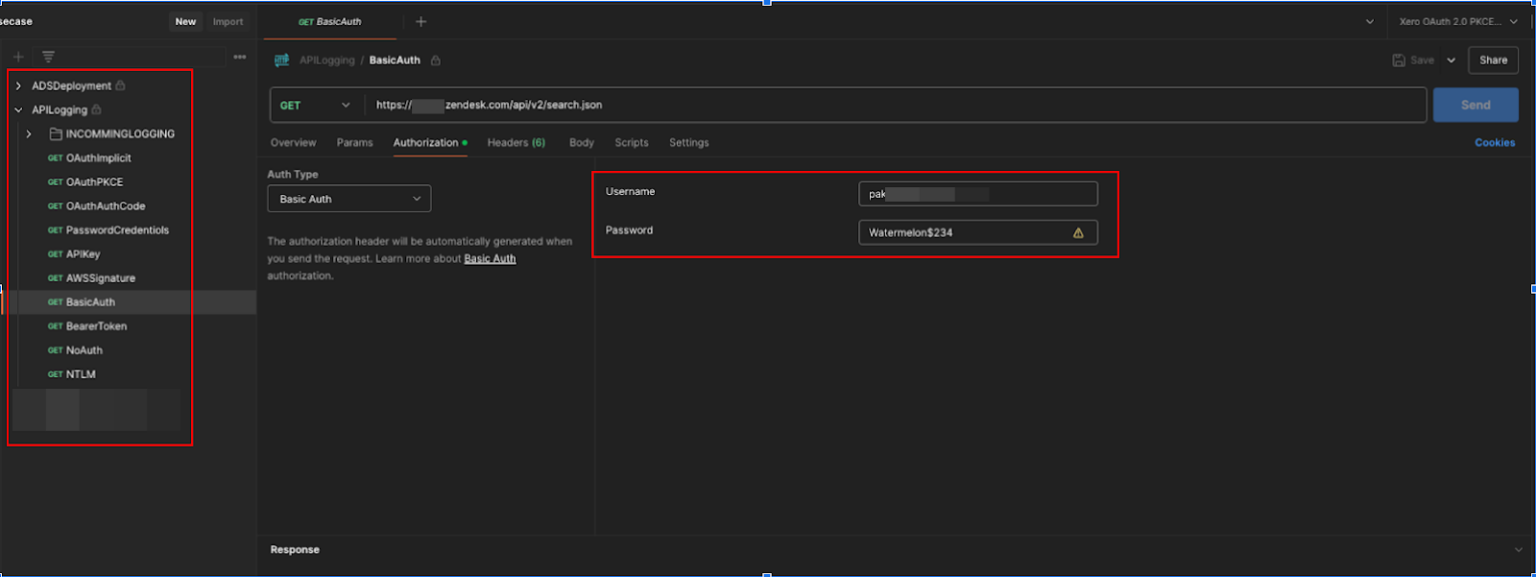
Task: Click the INCOMMINGLOGGING folder icon
Action: 56,134
